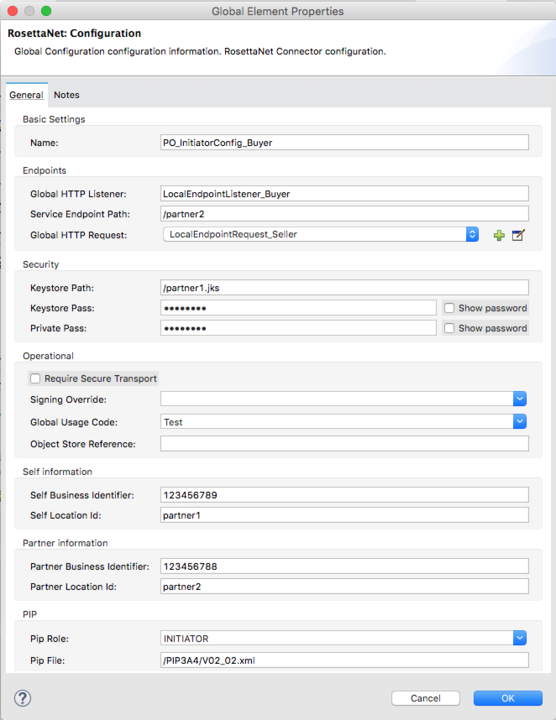The width and height of the screenshot is (556, 720).
Task: Click the Global HTTP Listener field
Action: coord(344,193)
